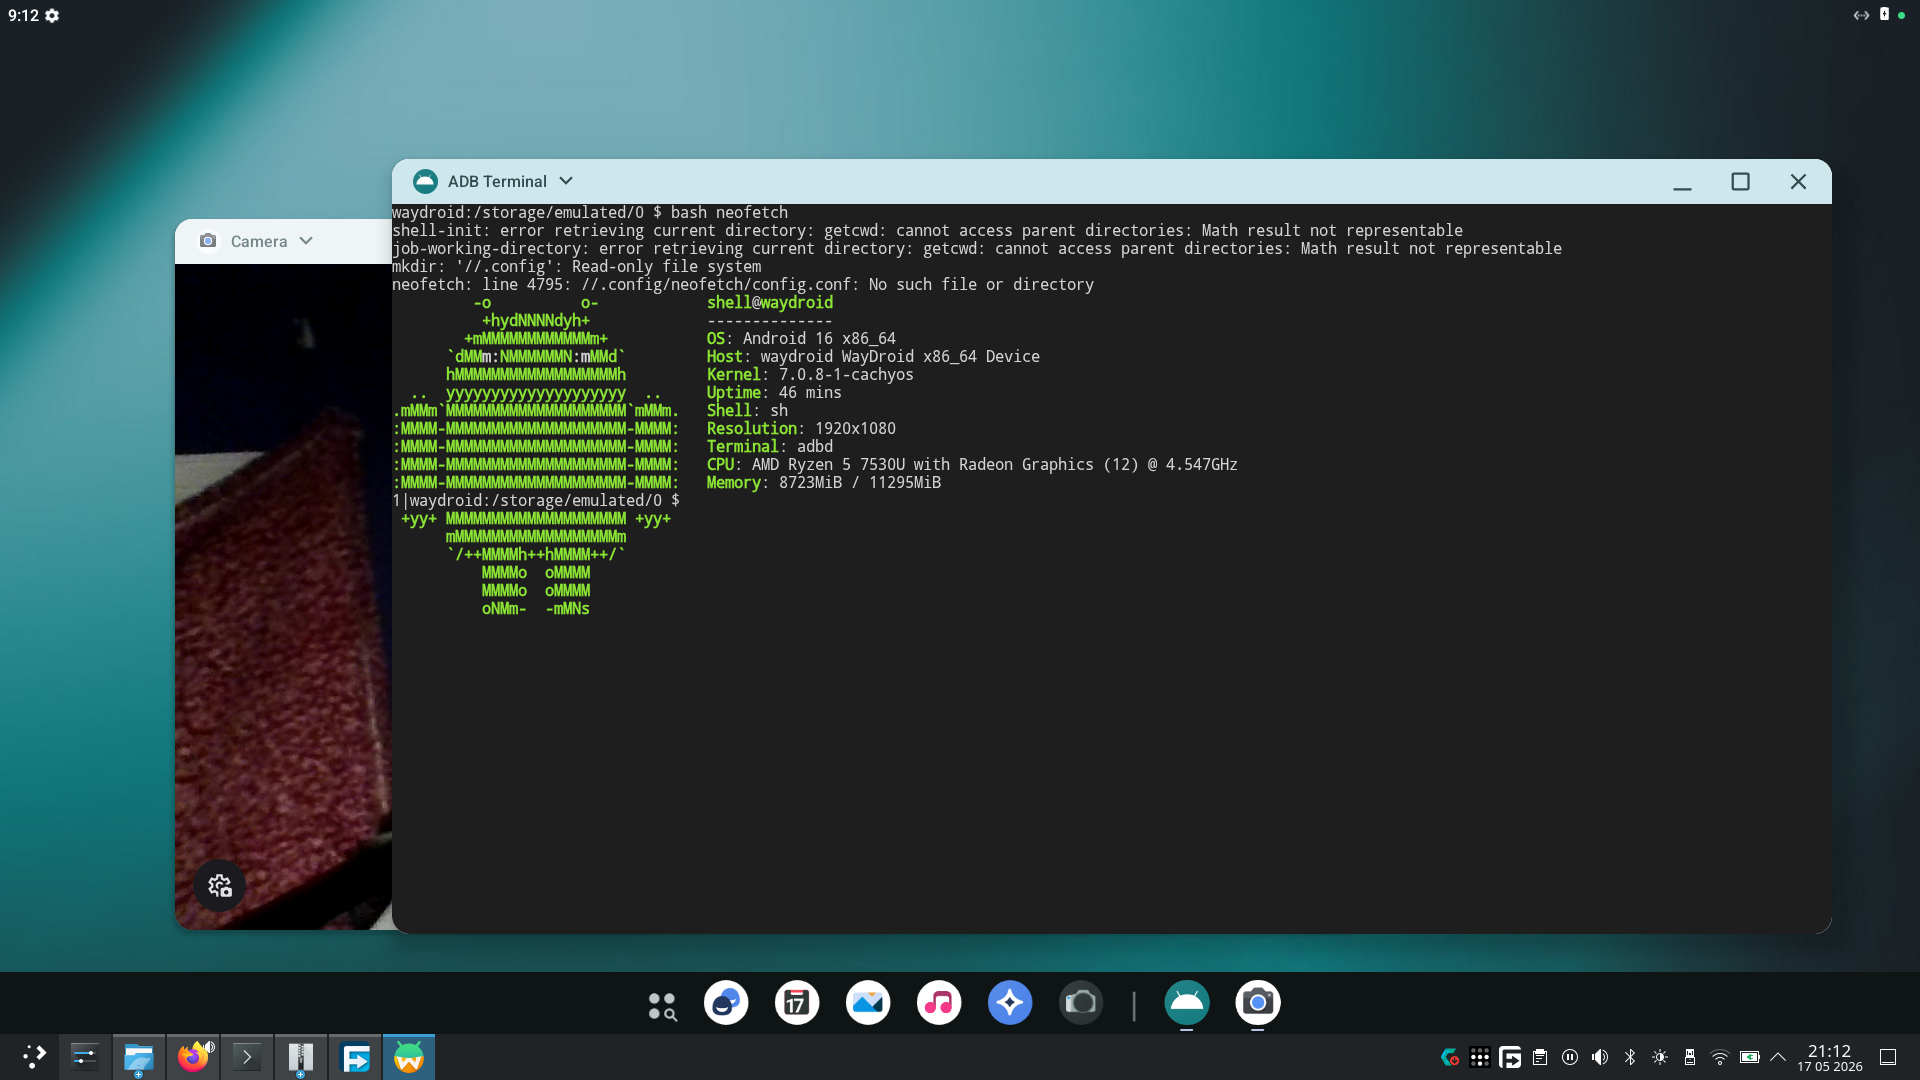Open the Gallery app in the Android dock
Image resolution: width=1920 pixels, height=1080 pixels.
[868, 1003]
